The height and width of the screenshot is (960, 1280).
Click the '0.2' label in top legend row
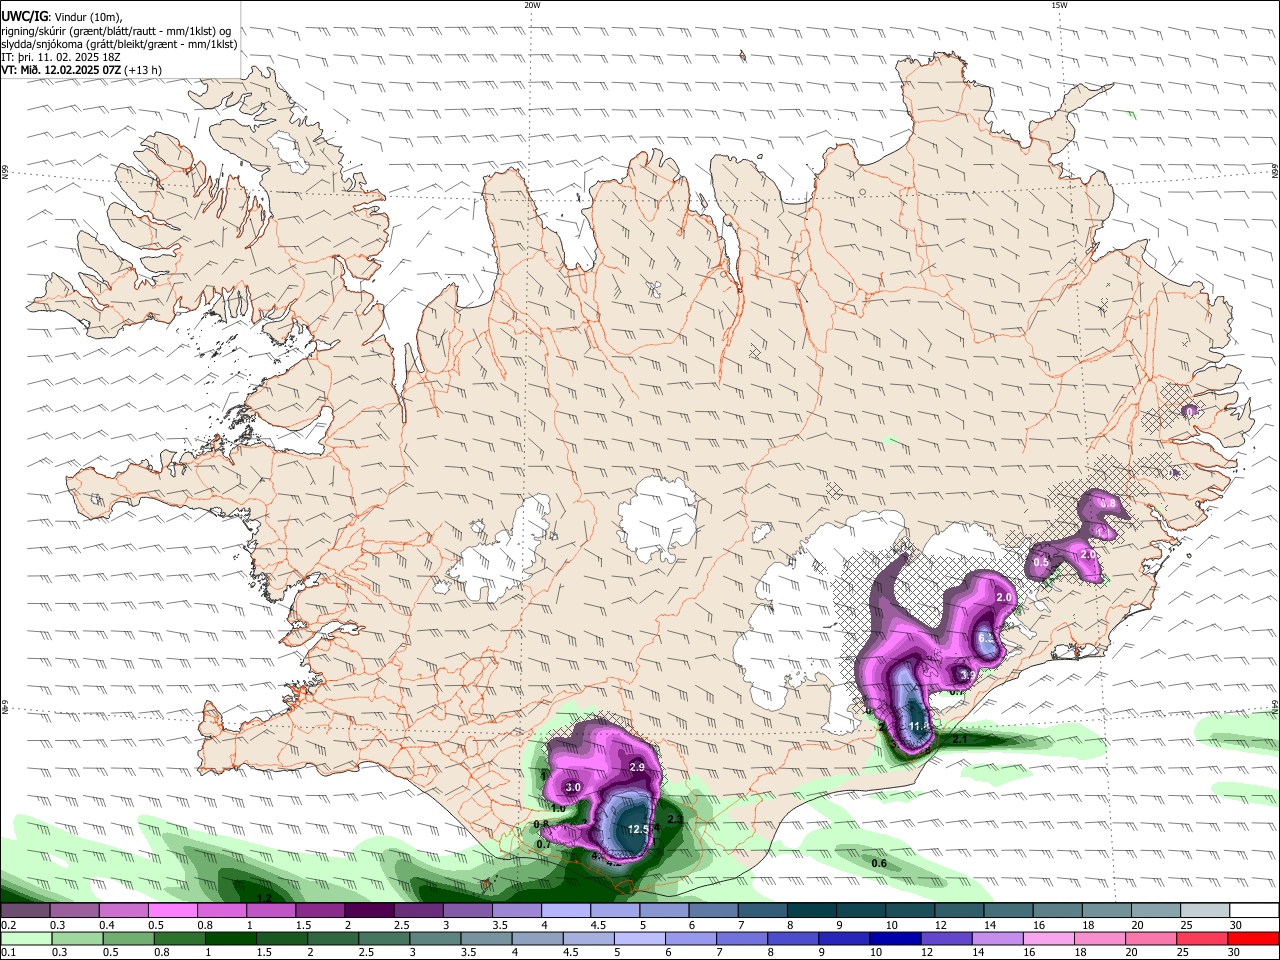click(x=8, y=925)
